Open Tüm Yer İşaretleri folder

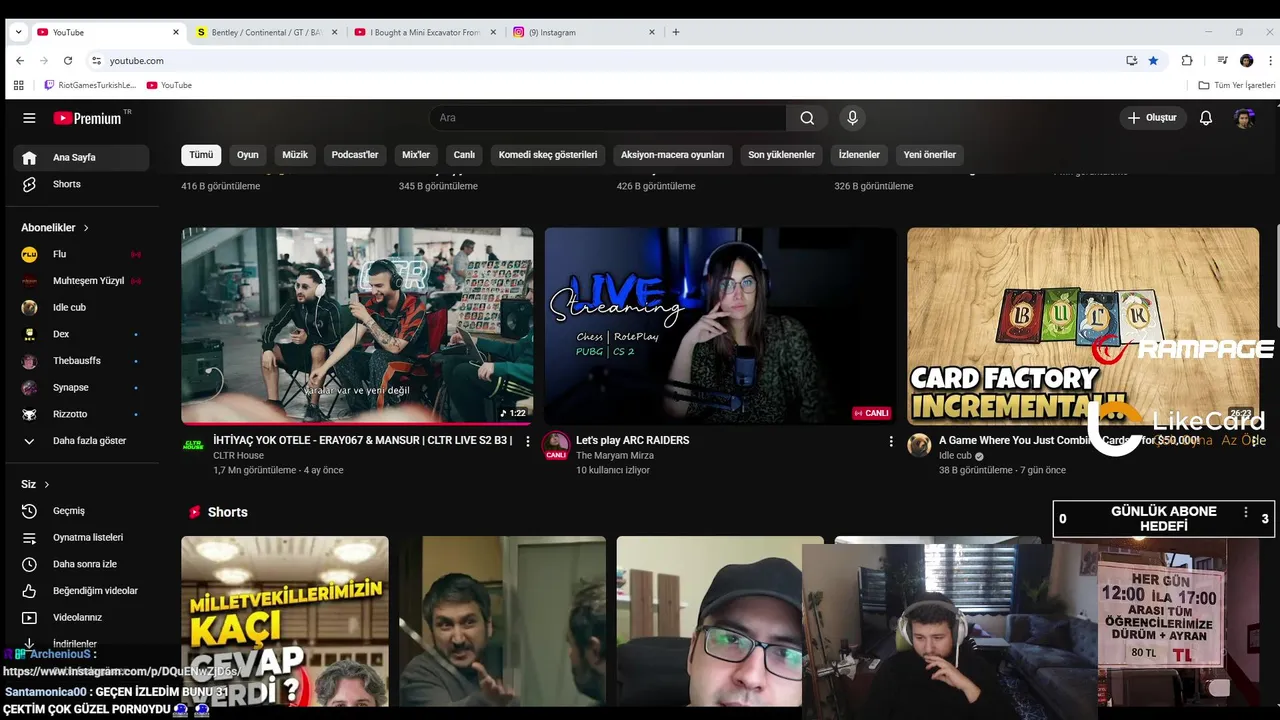click(1237, 85)
